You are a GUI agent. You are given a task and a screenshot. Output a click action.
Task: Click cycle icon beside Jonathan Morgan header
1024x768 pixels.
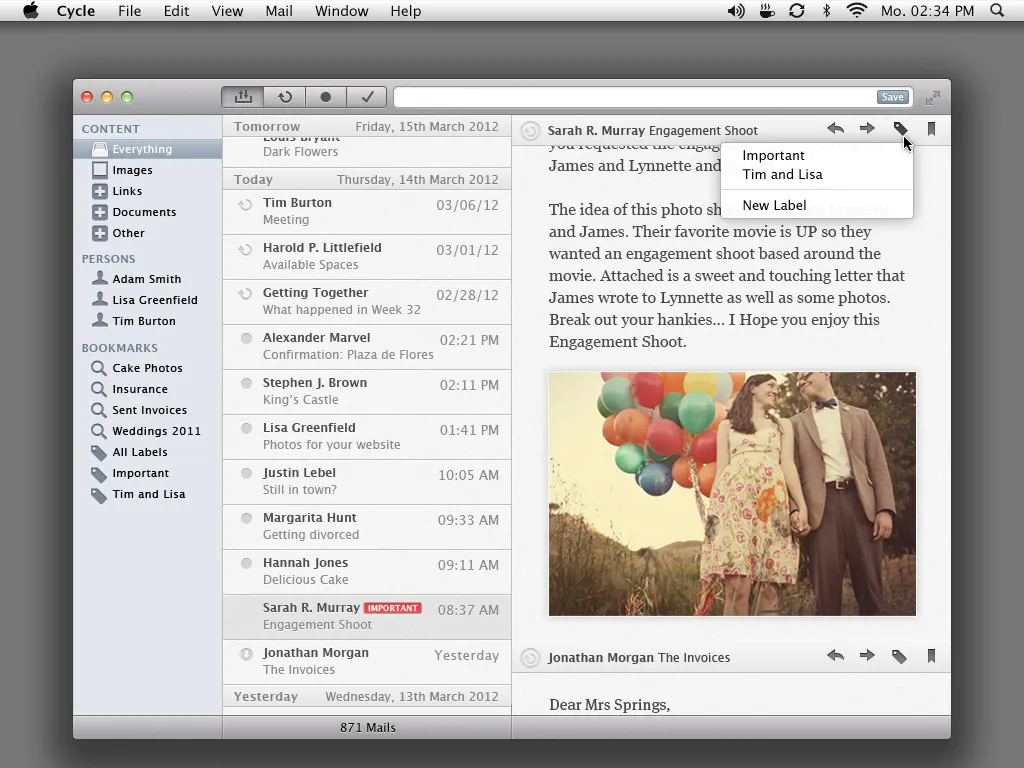(x=530, y=658)
